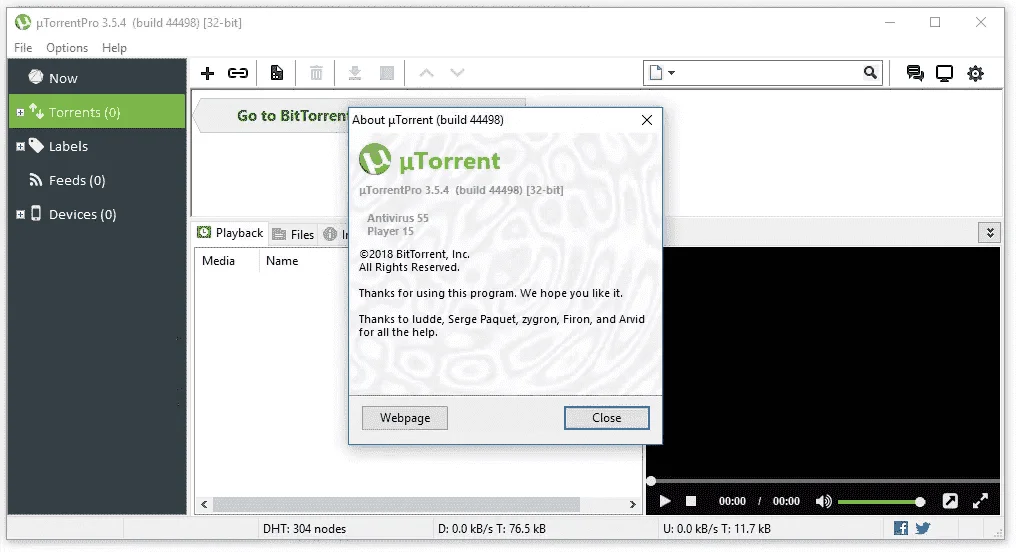Open the Options menu
Viewport: 1016px width, 552px height.
[67, 48]
